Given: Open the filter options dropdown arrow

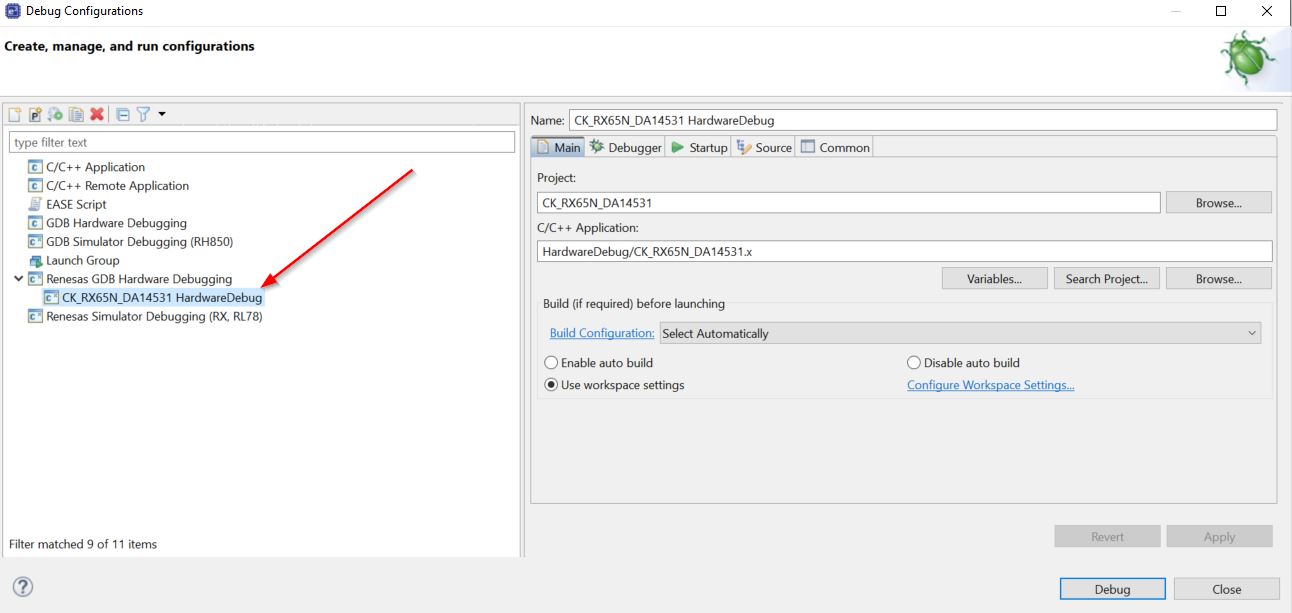Looking at the screenshot, I should coord(162,114).
